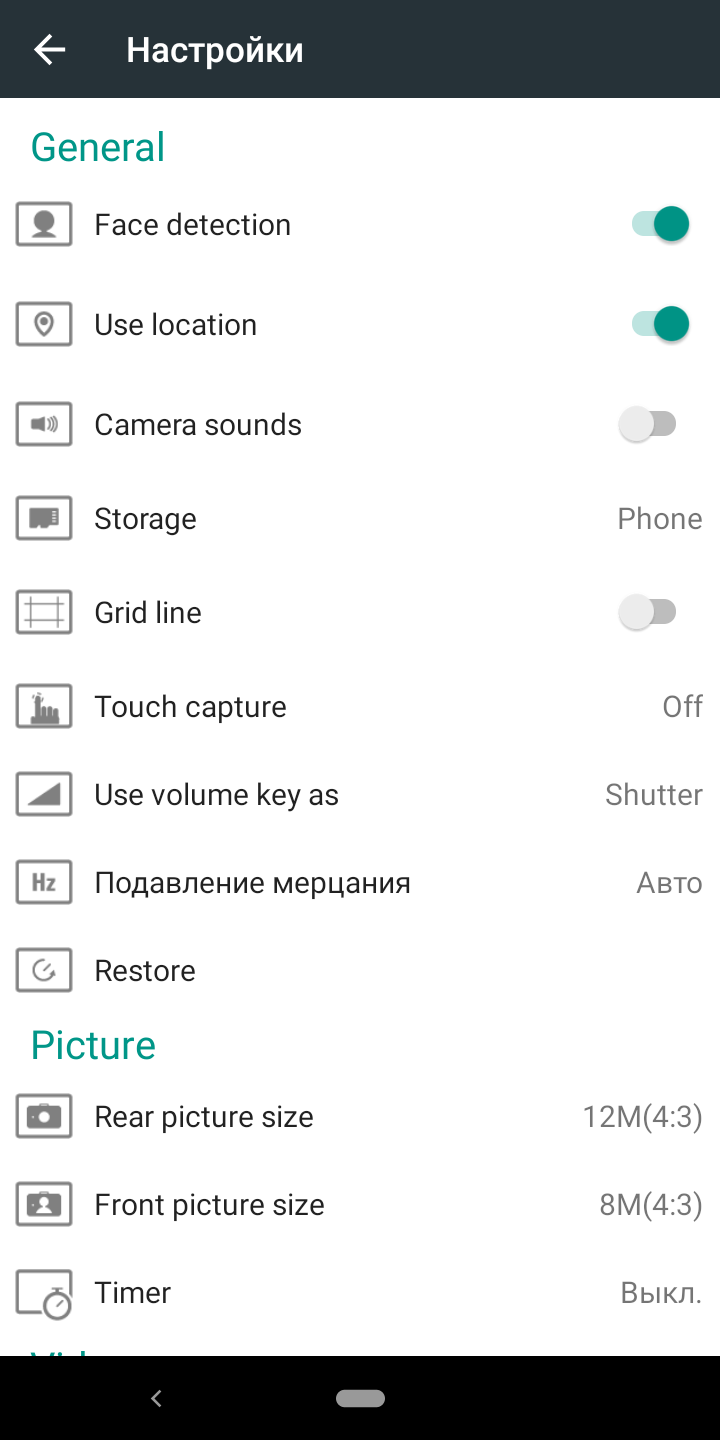Turn off the Use location switch
Image resolution: width=720 pixels, height=1440 pixels.
(x=660, y=324)
